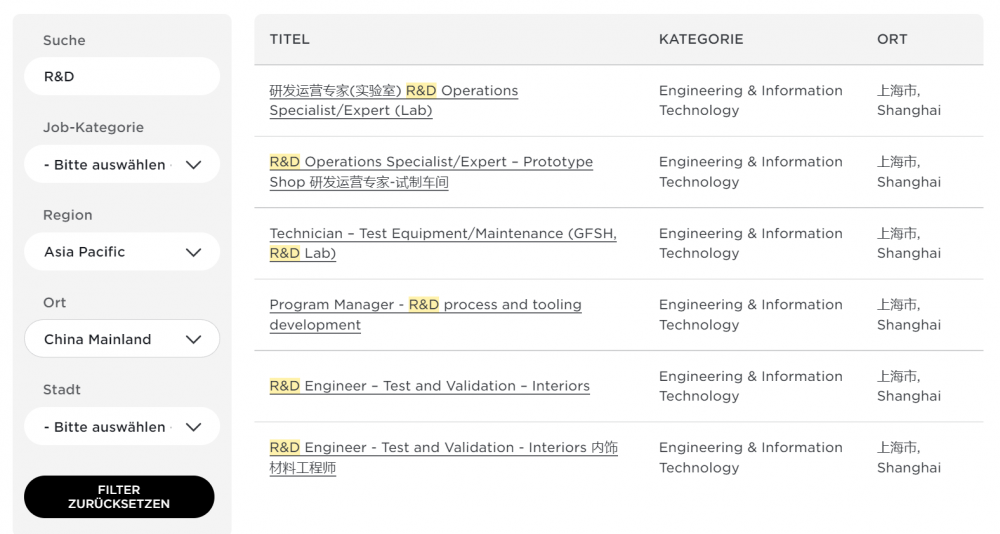Click the Titel column header
1000x534 pixels.
click(x=289, y=39)
